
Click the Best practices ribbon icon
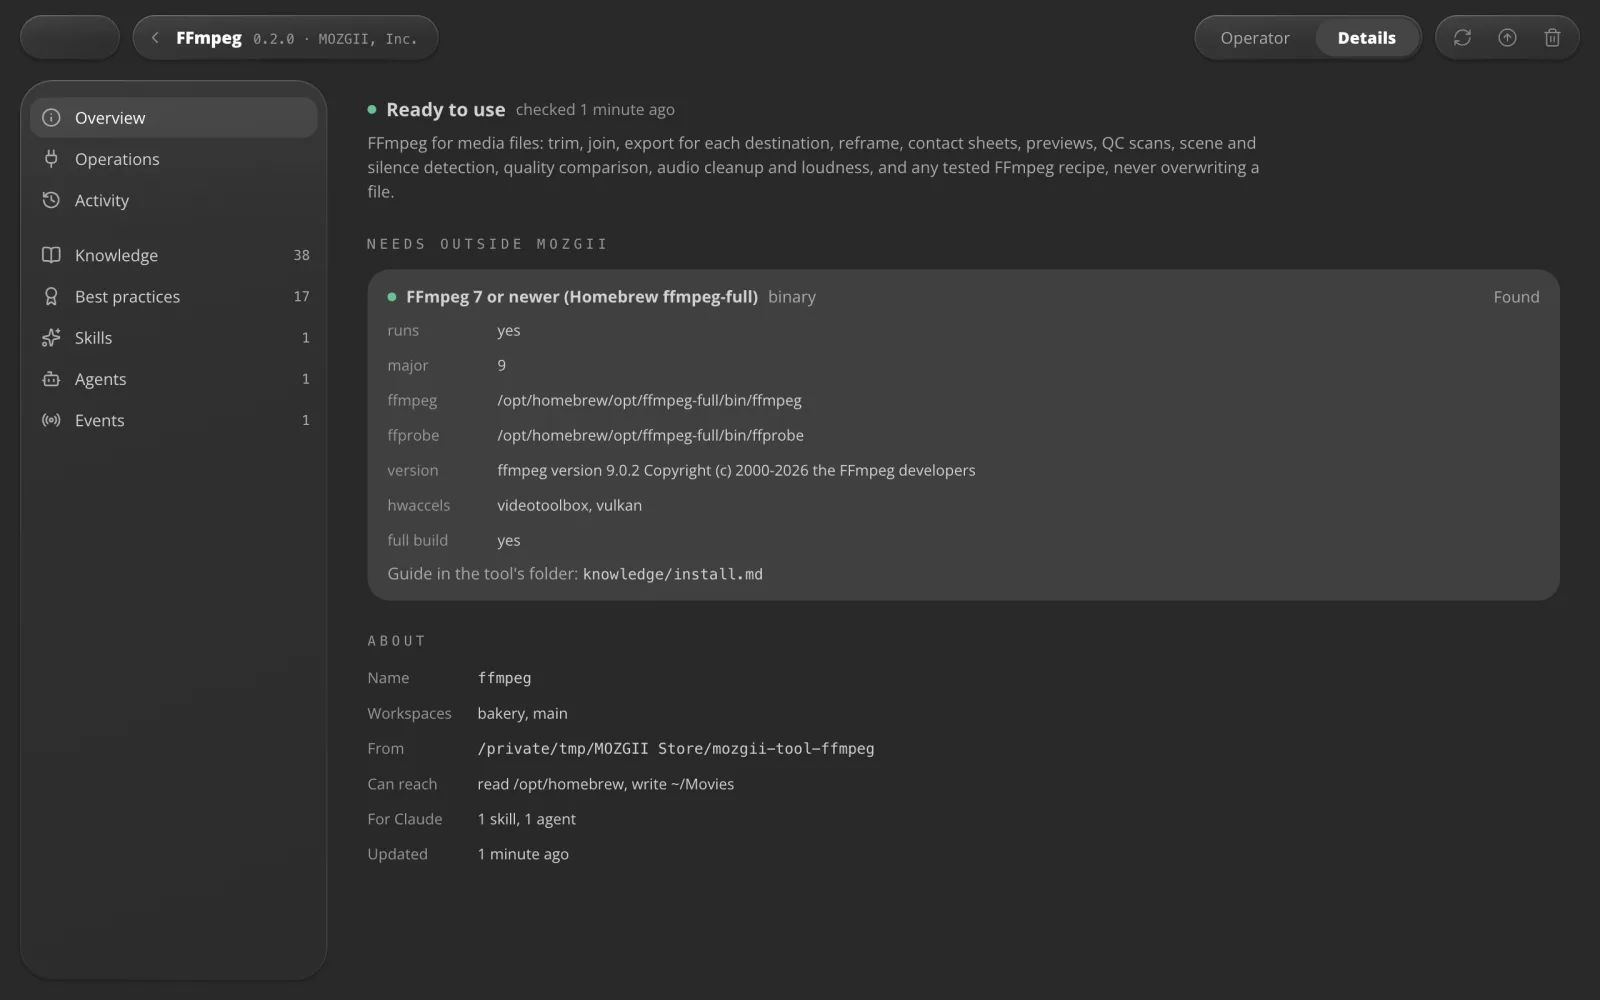51,296
